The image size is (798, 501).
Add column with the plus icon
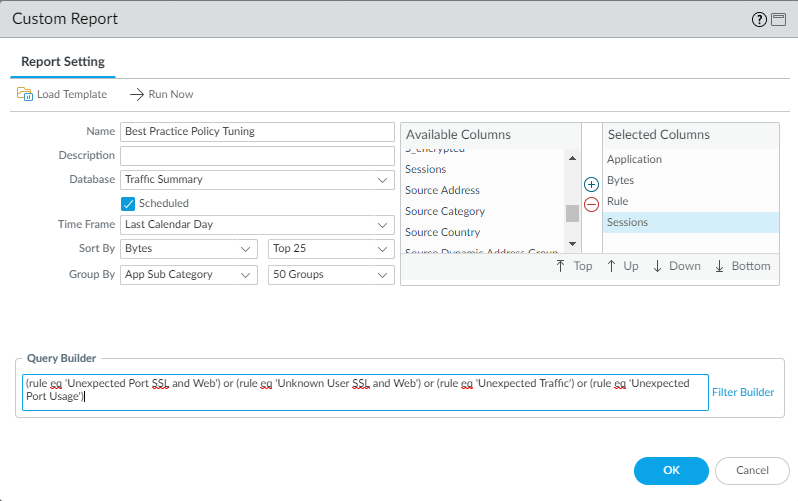[591, 185]
